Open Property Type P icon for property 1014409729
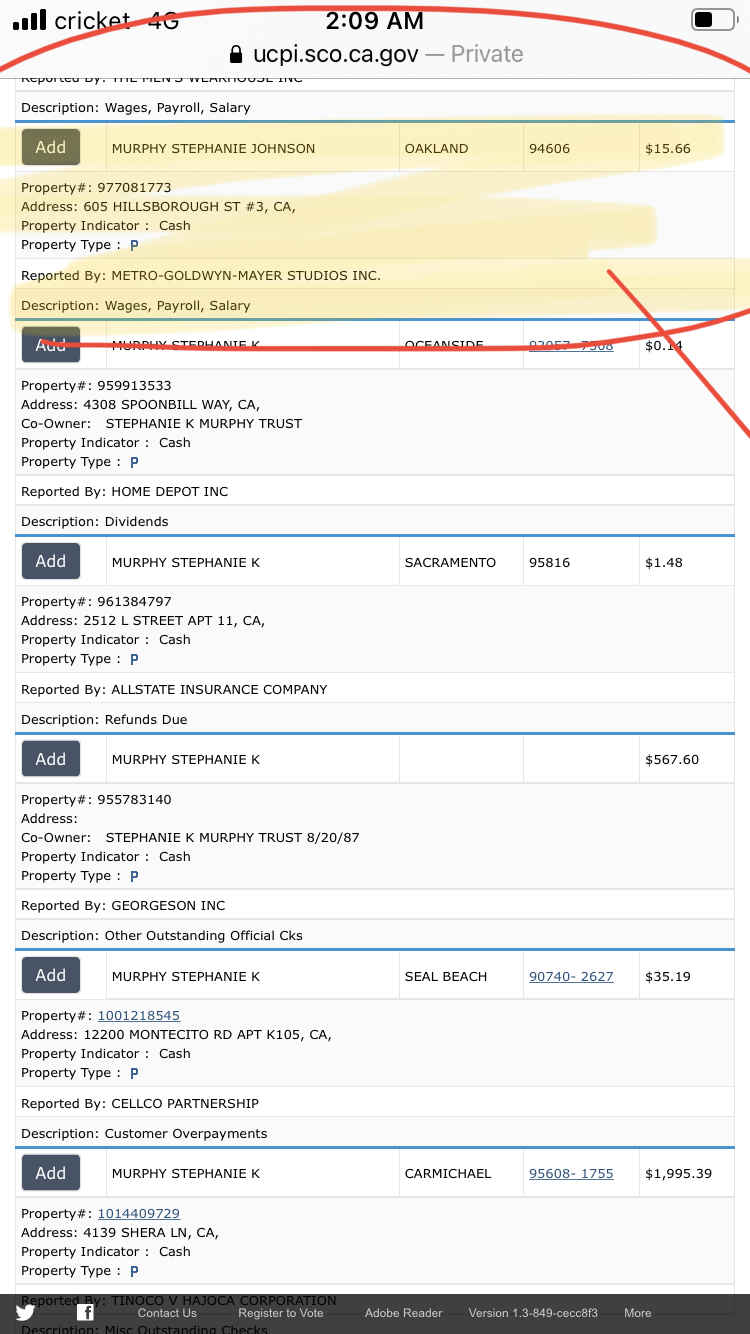Viewport: 750px width, 1334px height. (x=134, y=1271)
